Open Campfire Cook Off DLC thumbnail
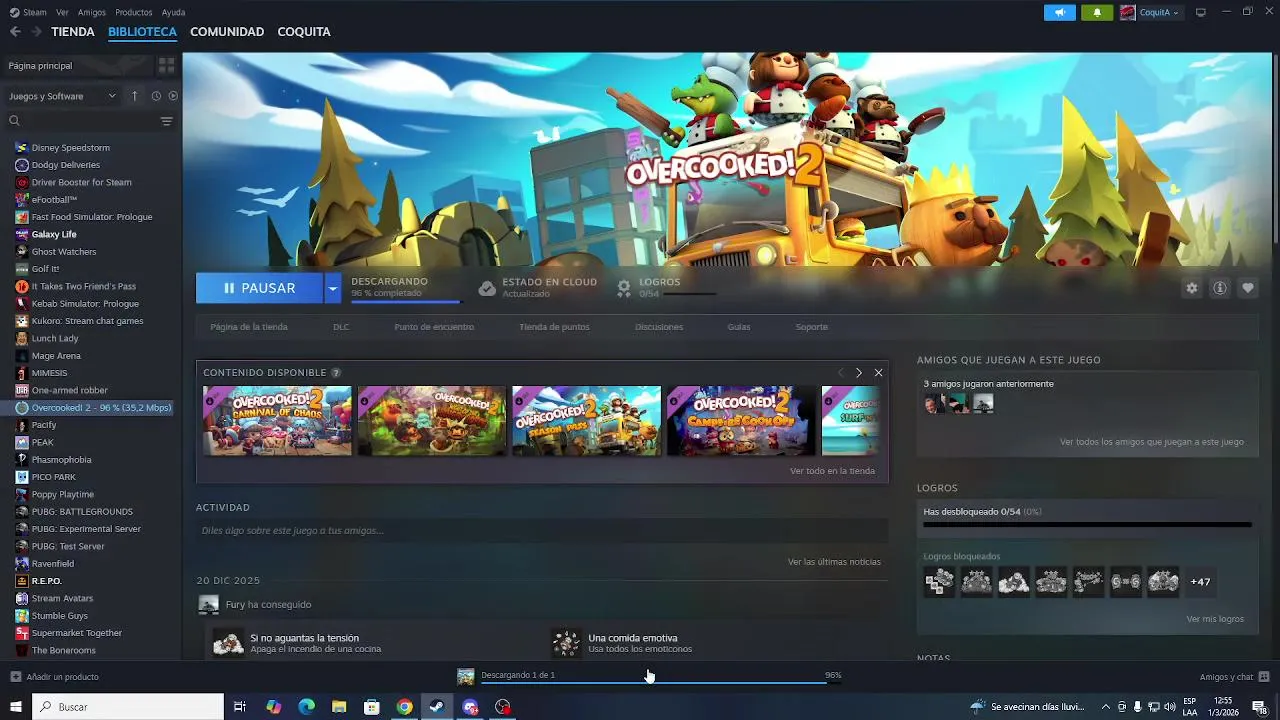This screenshot has width=1280, height=720. pyautogui.click(x=741, y=421)
